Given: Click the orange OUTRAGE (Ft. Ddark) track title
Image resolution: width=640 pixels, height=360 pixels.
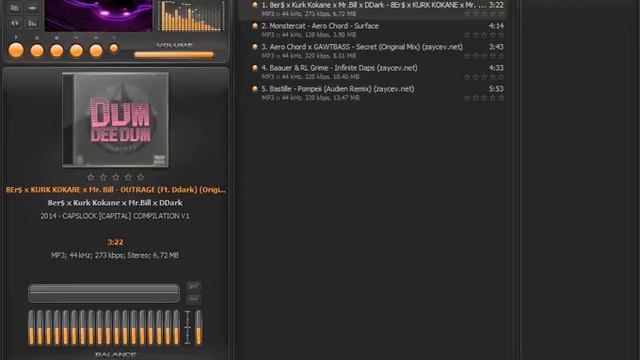Looking at the screenshot, I should (x=116, y=190).
